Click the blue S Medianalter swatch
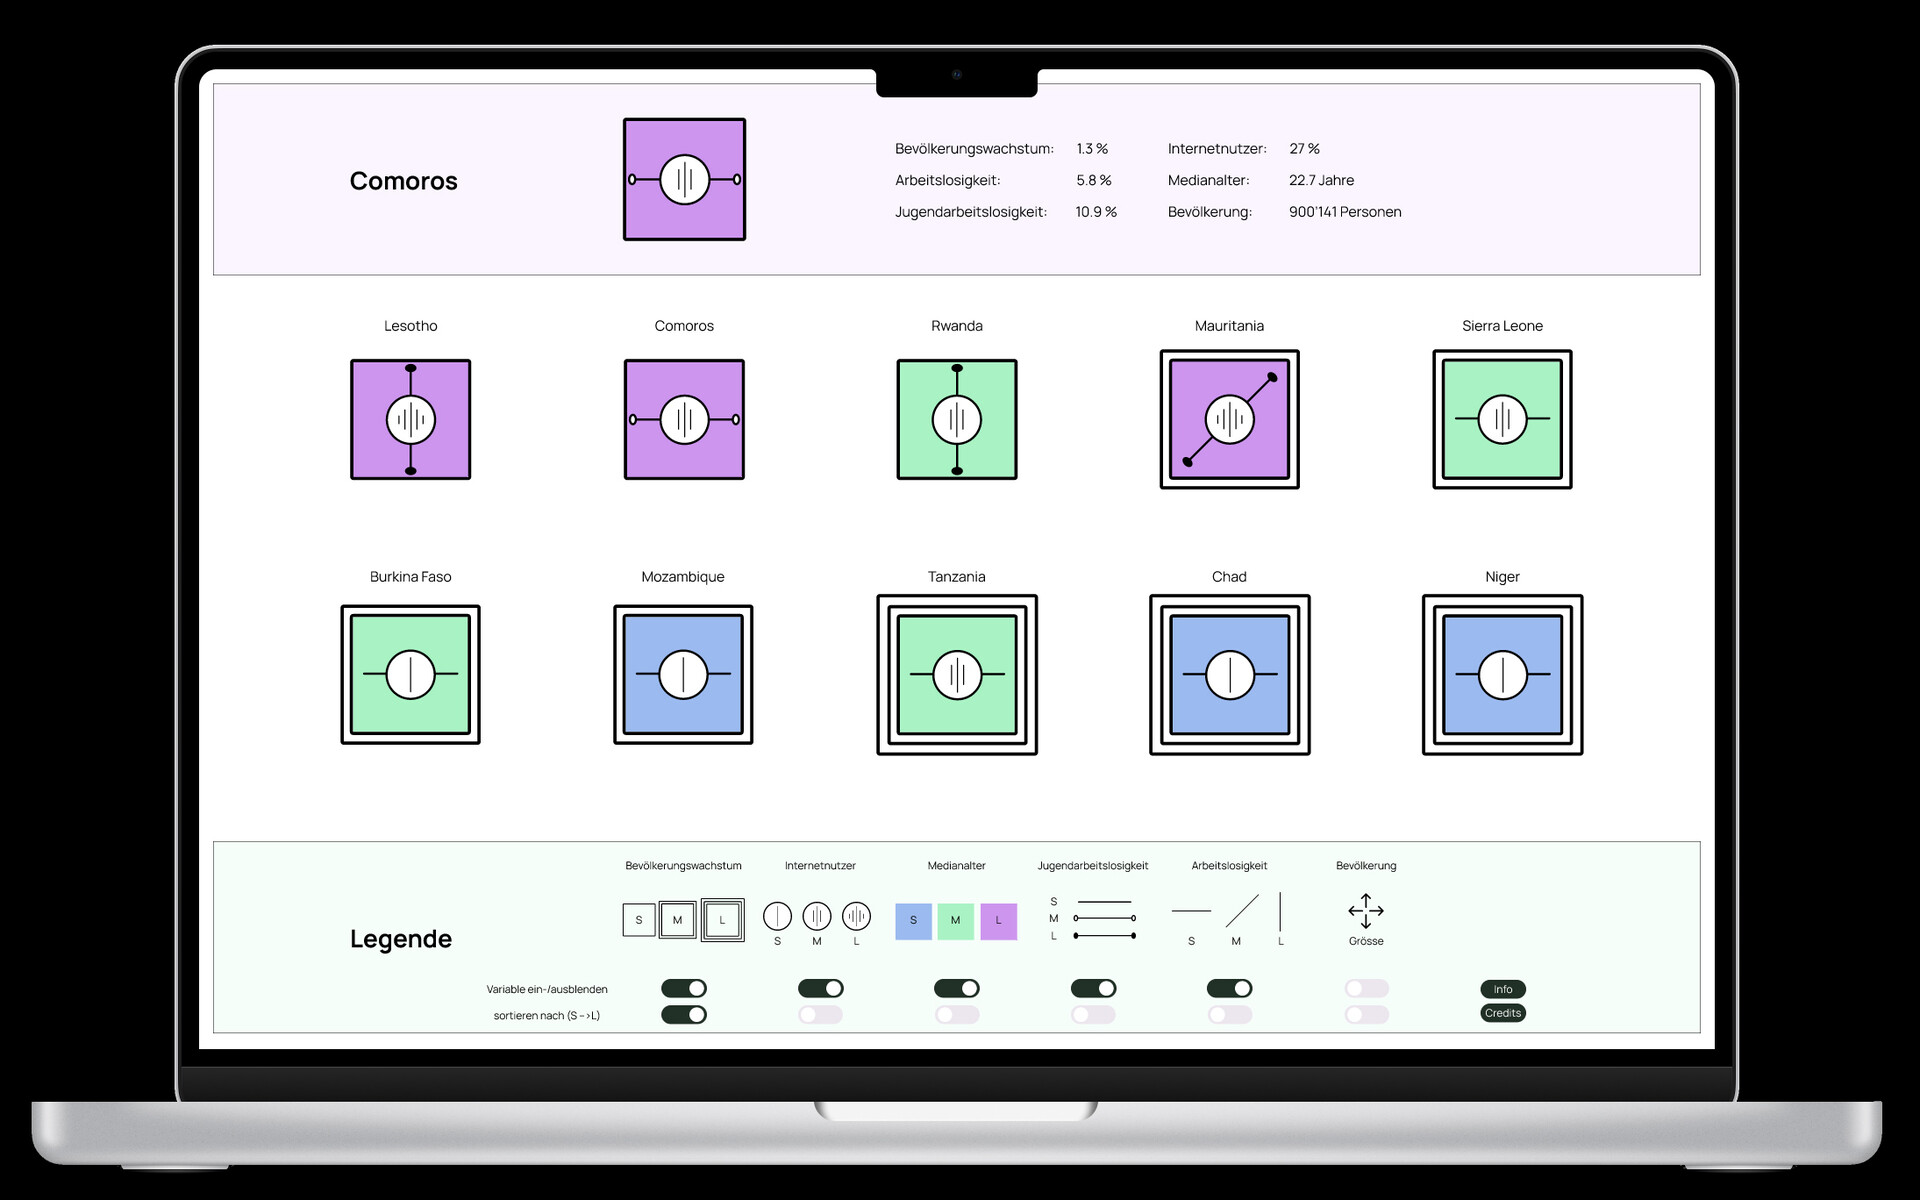Image resolution: width=1920 pixels, height=1200 pixels. (x=913, y=921)
